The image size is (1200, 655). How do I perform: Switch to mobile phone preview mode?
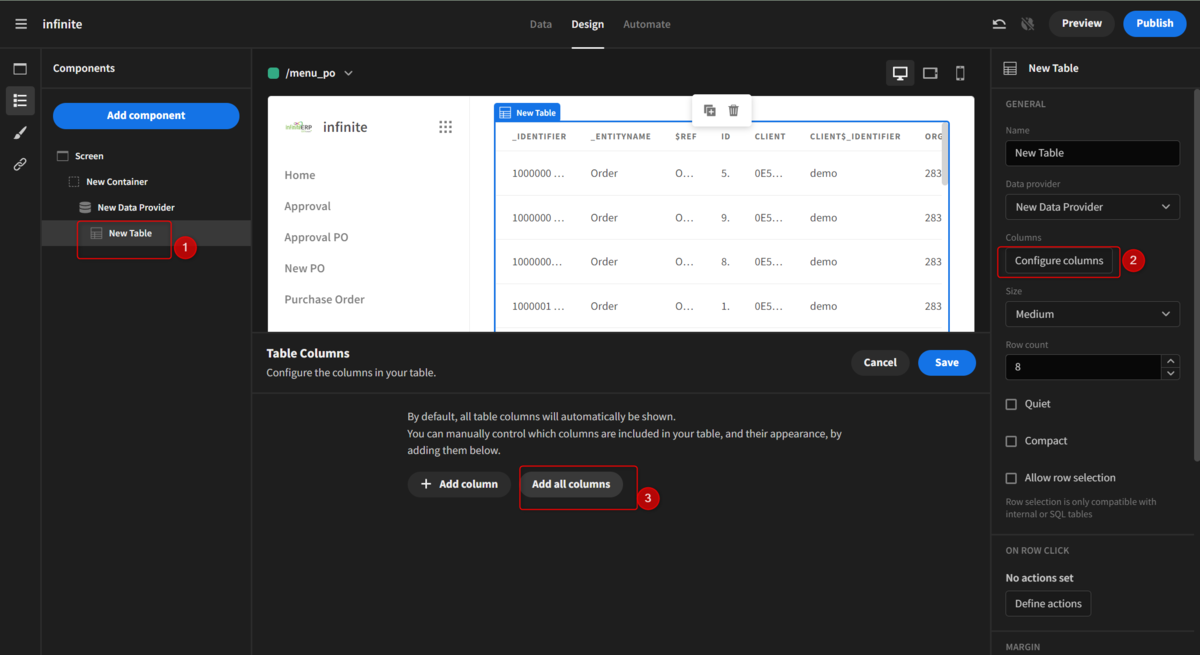(x=960, y=72)
